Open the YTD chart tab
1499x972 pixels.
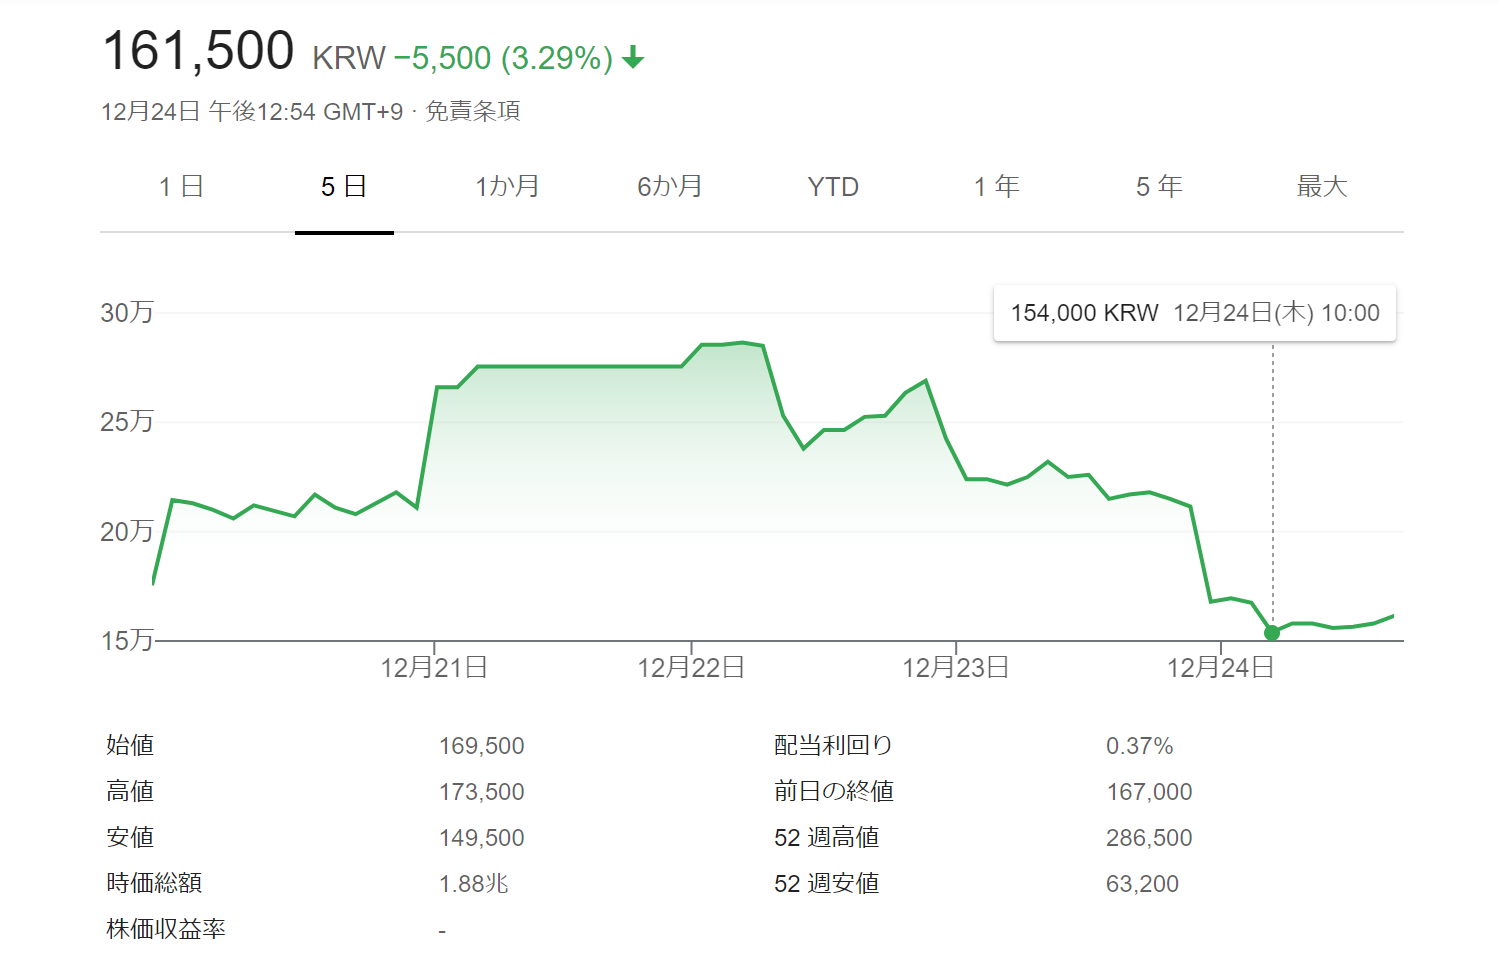pyautogui.click(x=833, y=187)
